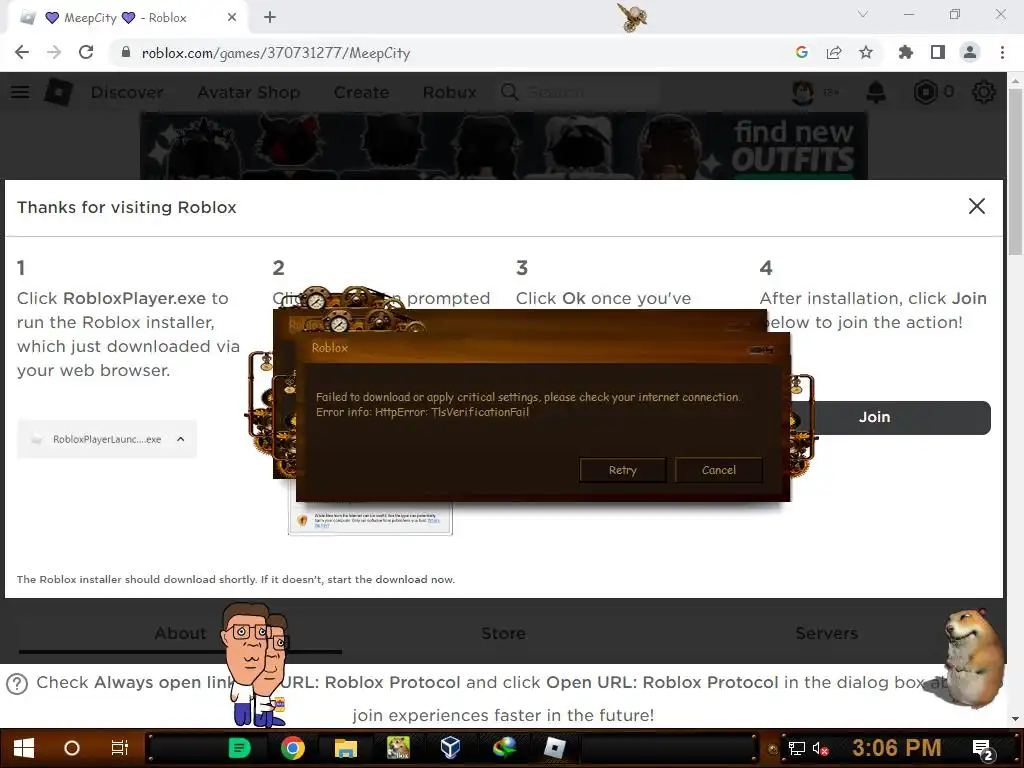The height and width of the screenshot is (768, 1024).
Task: Switch to the Servers tab
Action: 826,633
